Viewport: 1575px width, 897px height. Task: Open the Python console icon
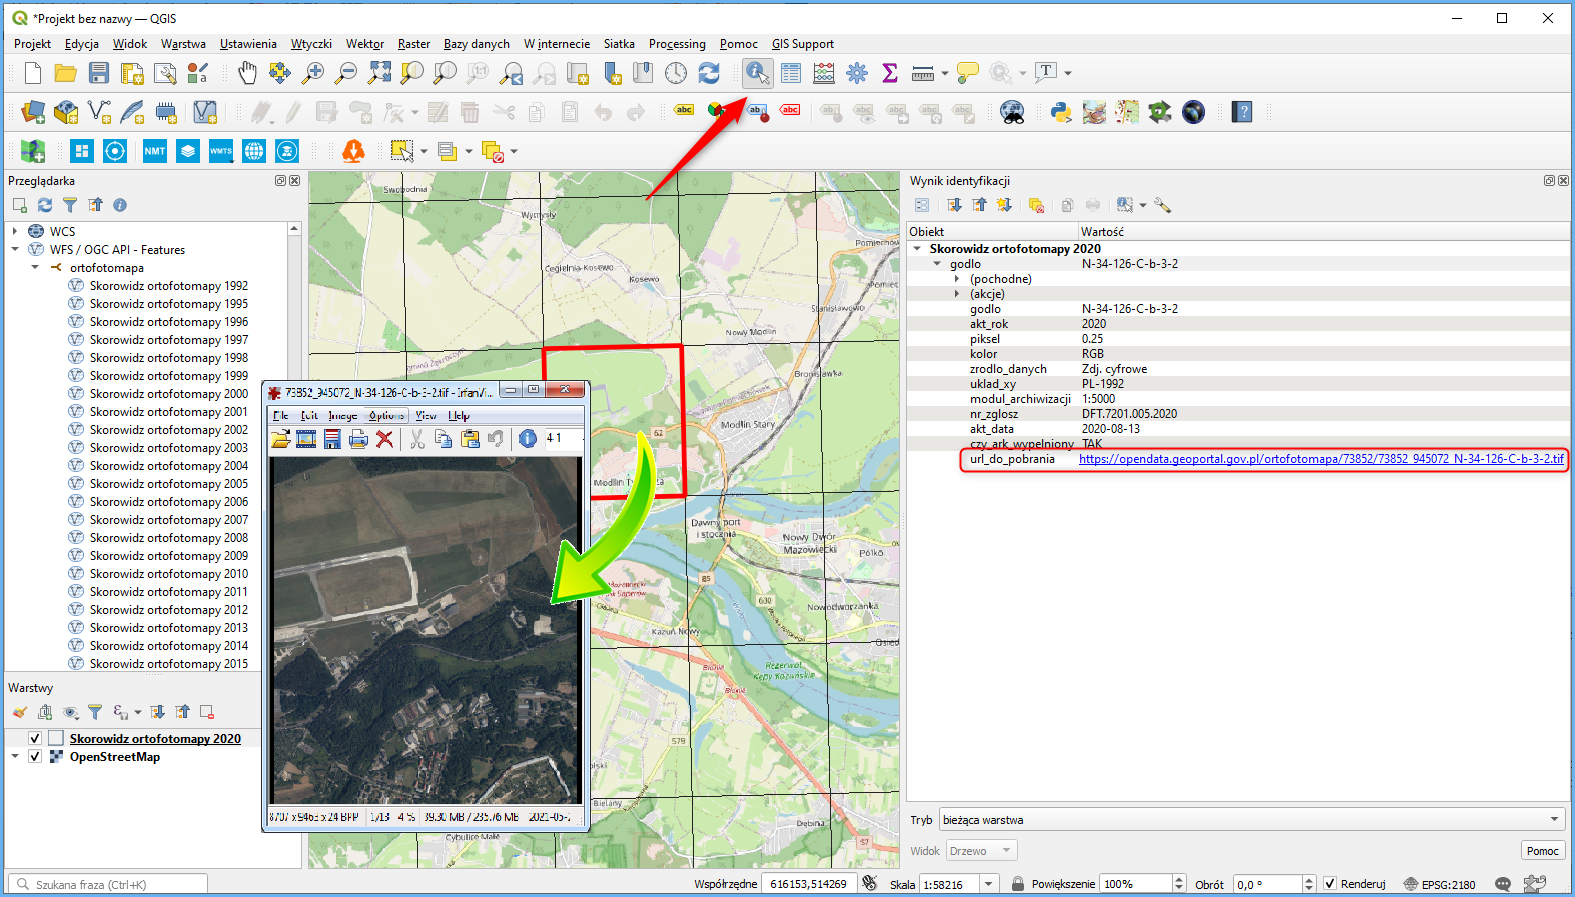pyautogui.click(x=1061, y=112)
